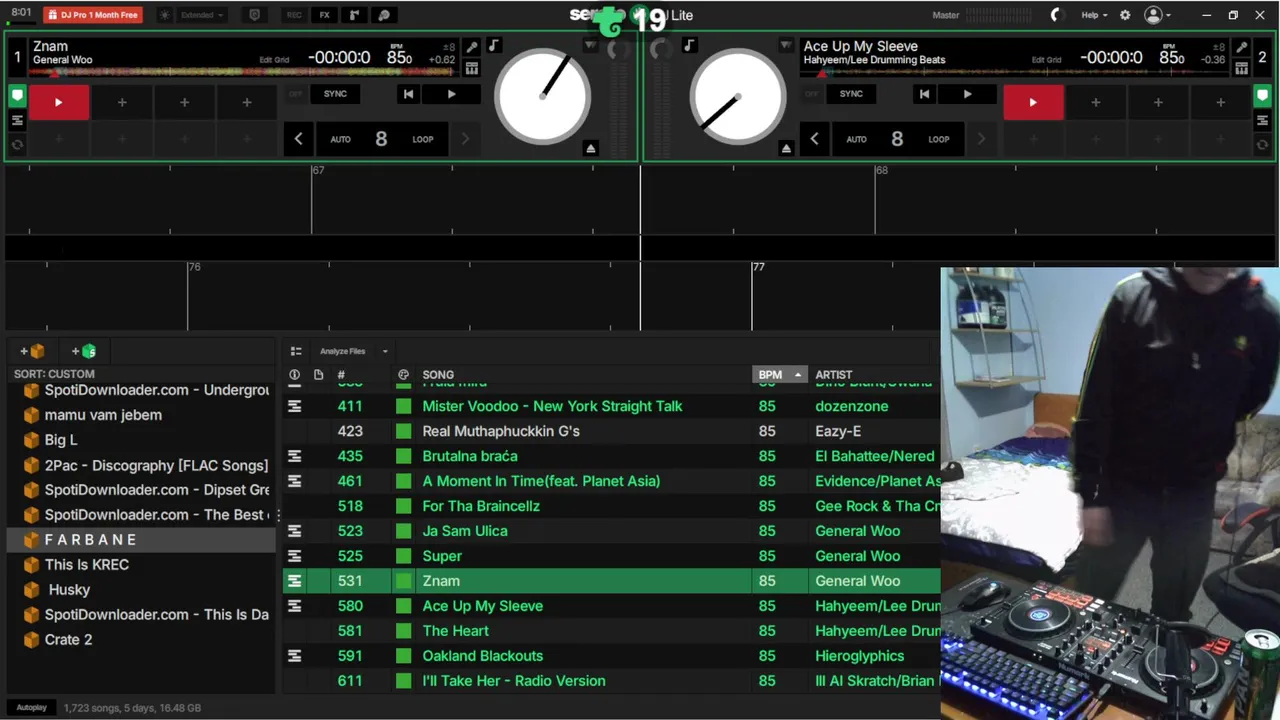Image resolution: width=1280 pixels, height=720 pixels.
Task: Halve the auto loop size on deck 1
Action: tap(298, 139)
